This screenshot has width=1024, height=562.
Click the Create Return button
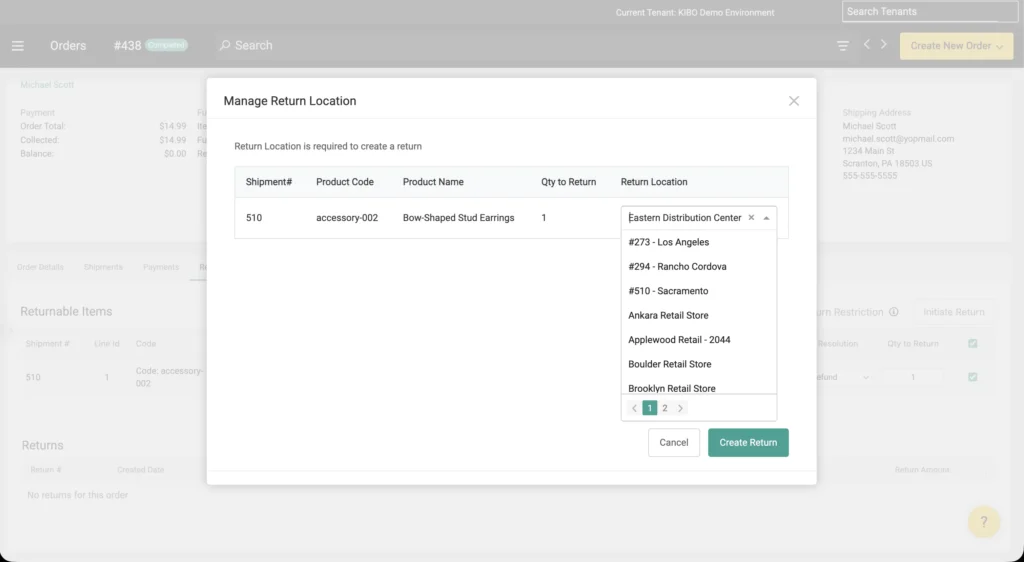[748, 442]
